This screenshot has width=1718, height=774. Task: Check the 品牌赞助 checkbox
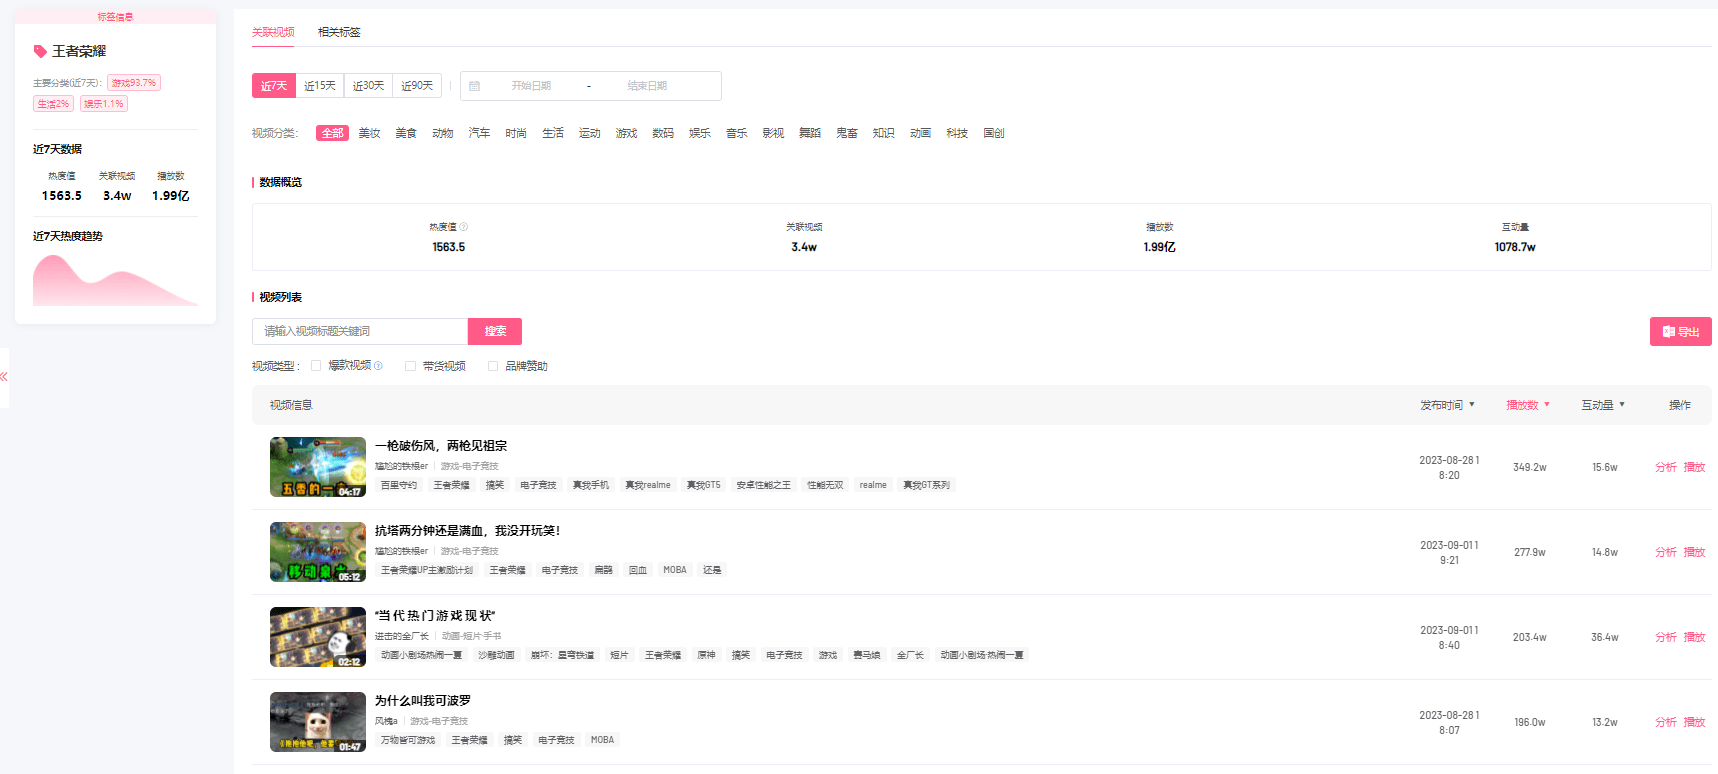point(493,366)
